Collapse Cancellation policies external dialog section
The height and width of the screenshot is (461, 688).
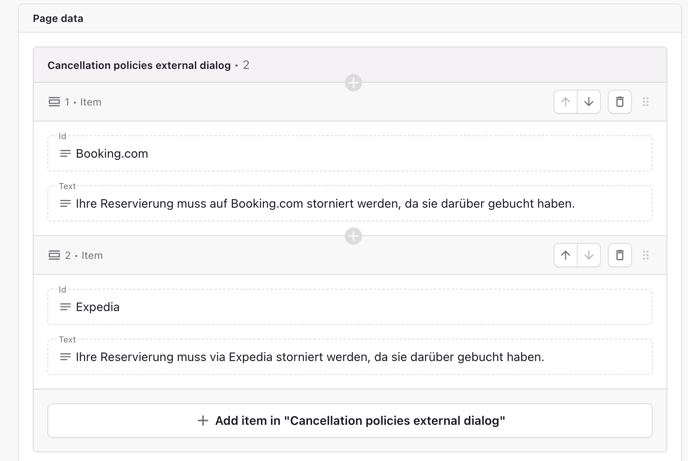pos(350,65)
